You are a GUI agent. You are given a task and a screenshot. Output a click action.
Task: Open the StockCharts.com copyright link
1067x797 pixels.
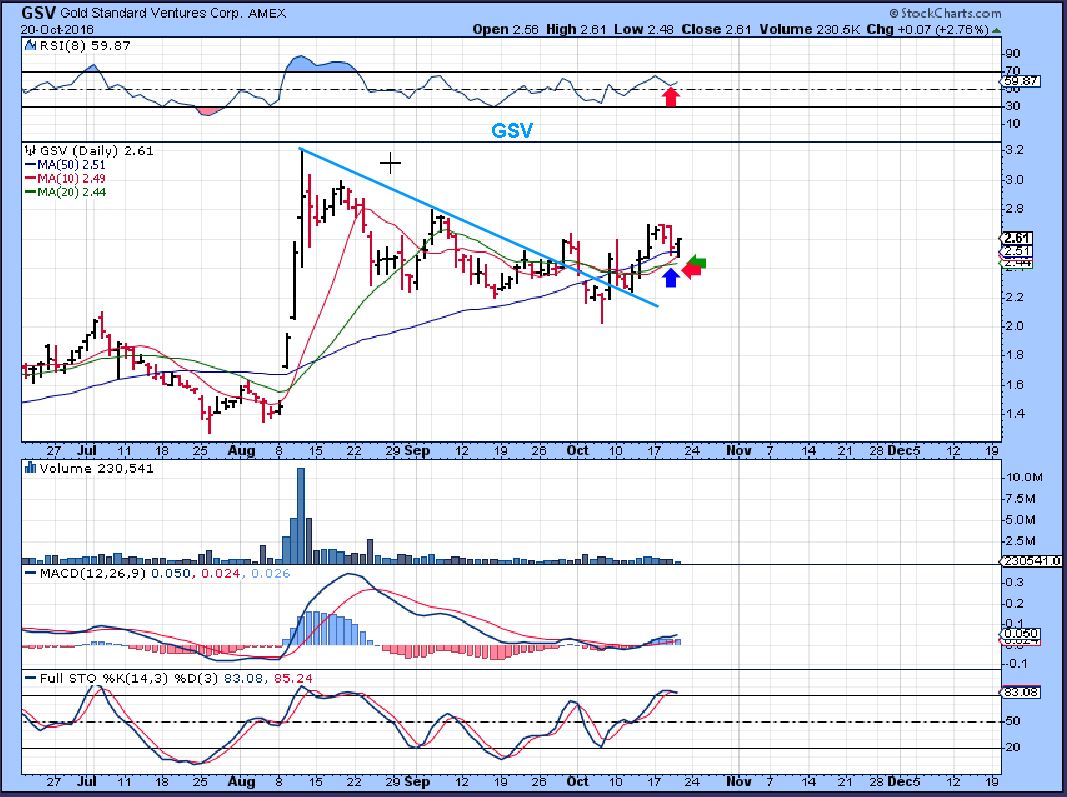(945, 14)
